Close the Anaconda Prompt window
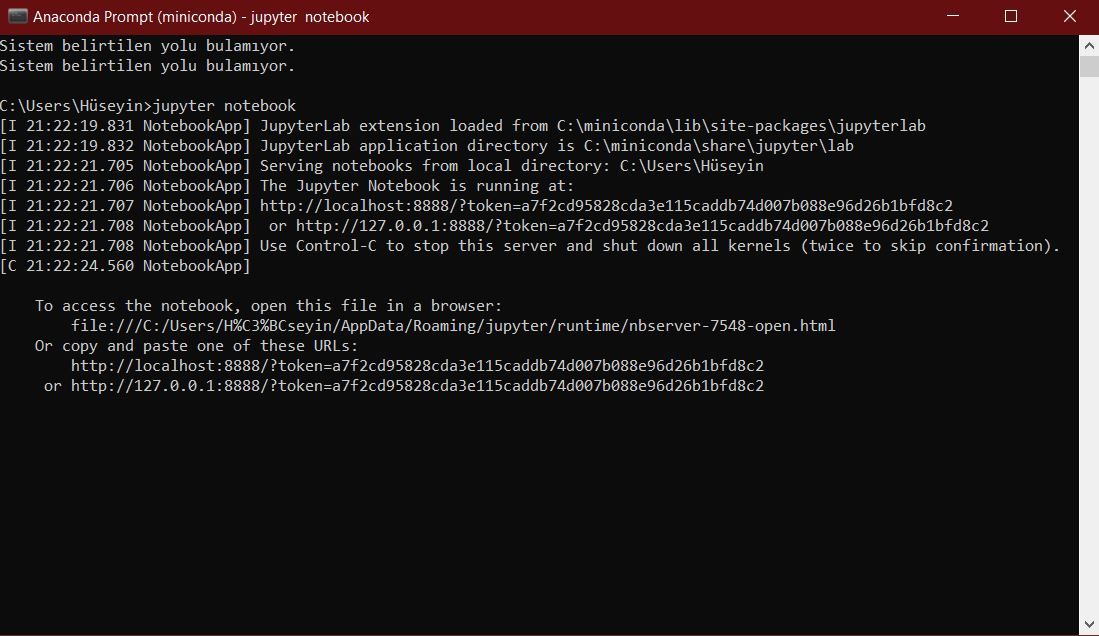The image size is (1099, 636). (x=1068, y=16)
